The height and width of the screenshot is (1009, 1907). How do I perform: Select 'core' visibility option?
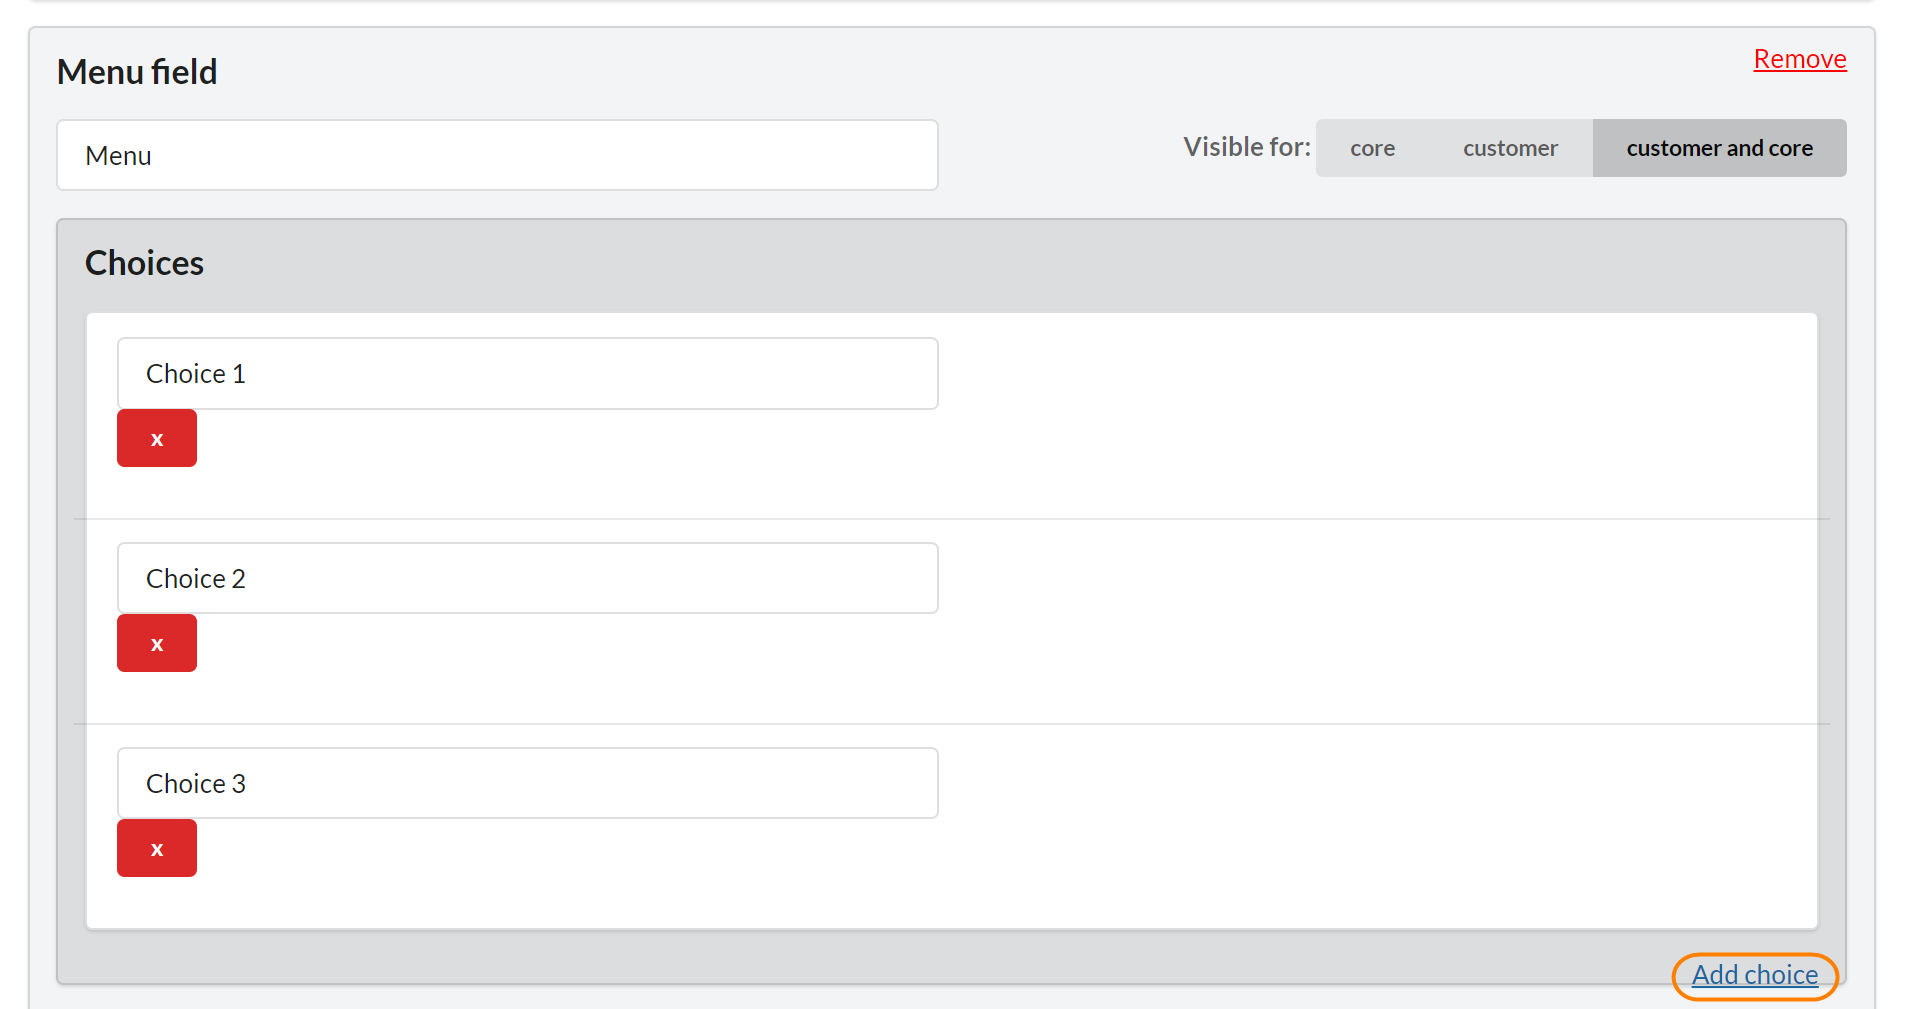pos(1372,148)
